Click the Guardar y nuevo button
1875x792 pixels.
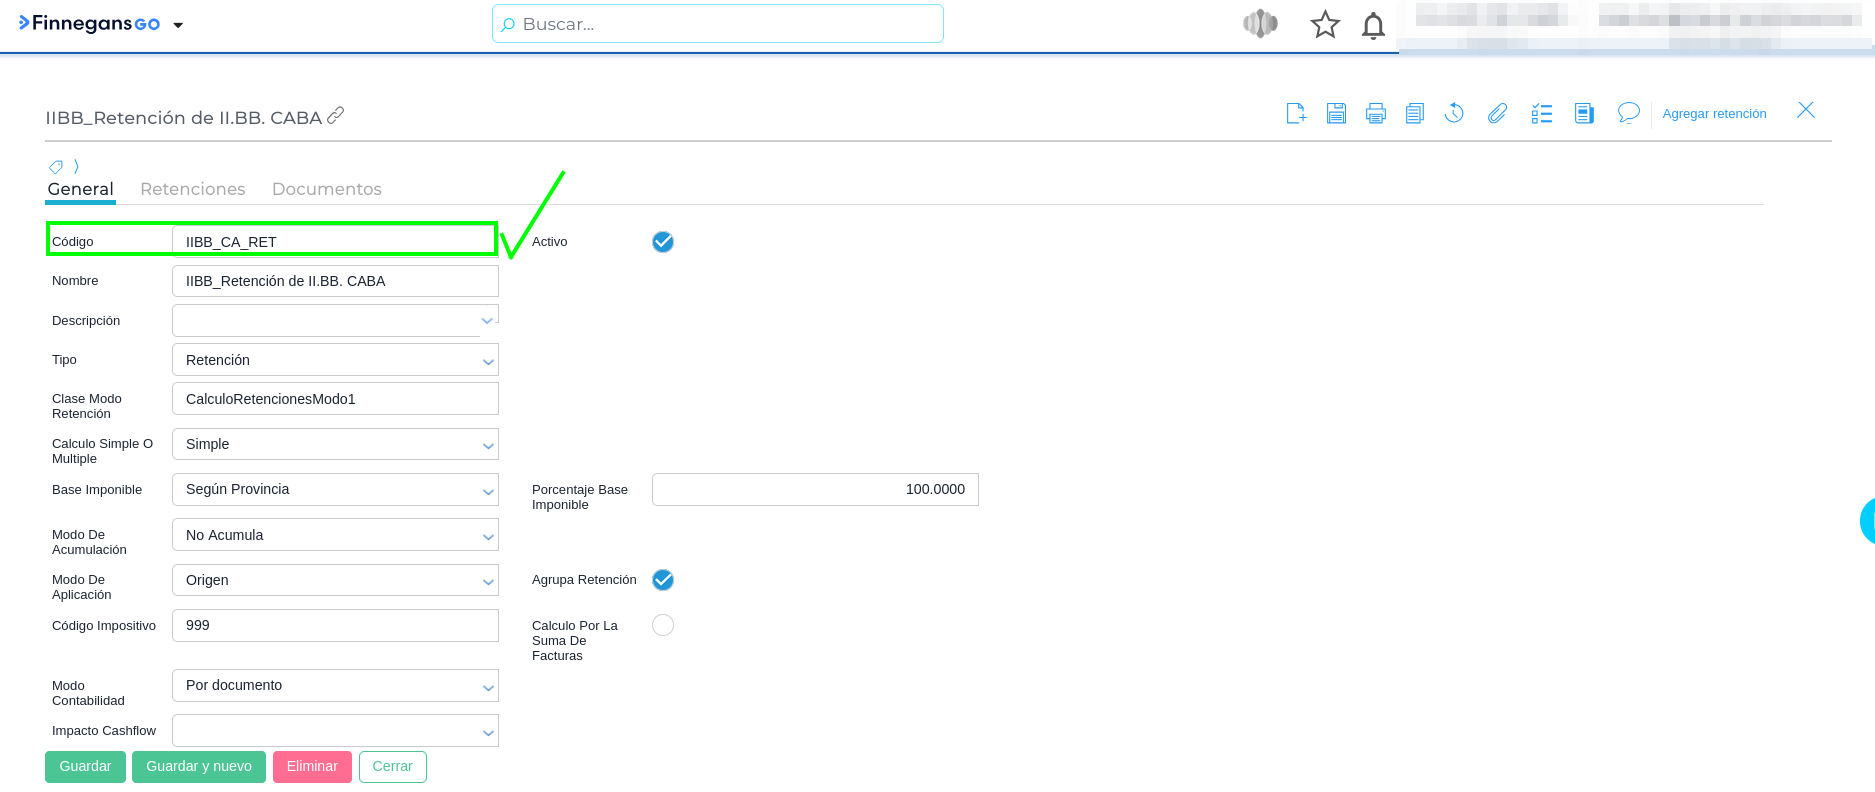pyautogui.click(x=199, y=767)
